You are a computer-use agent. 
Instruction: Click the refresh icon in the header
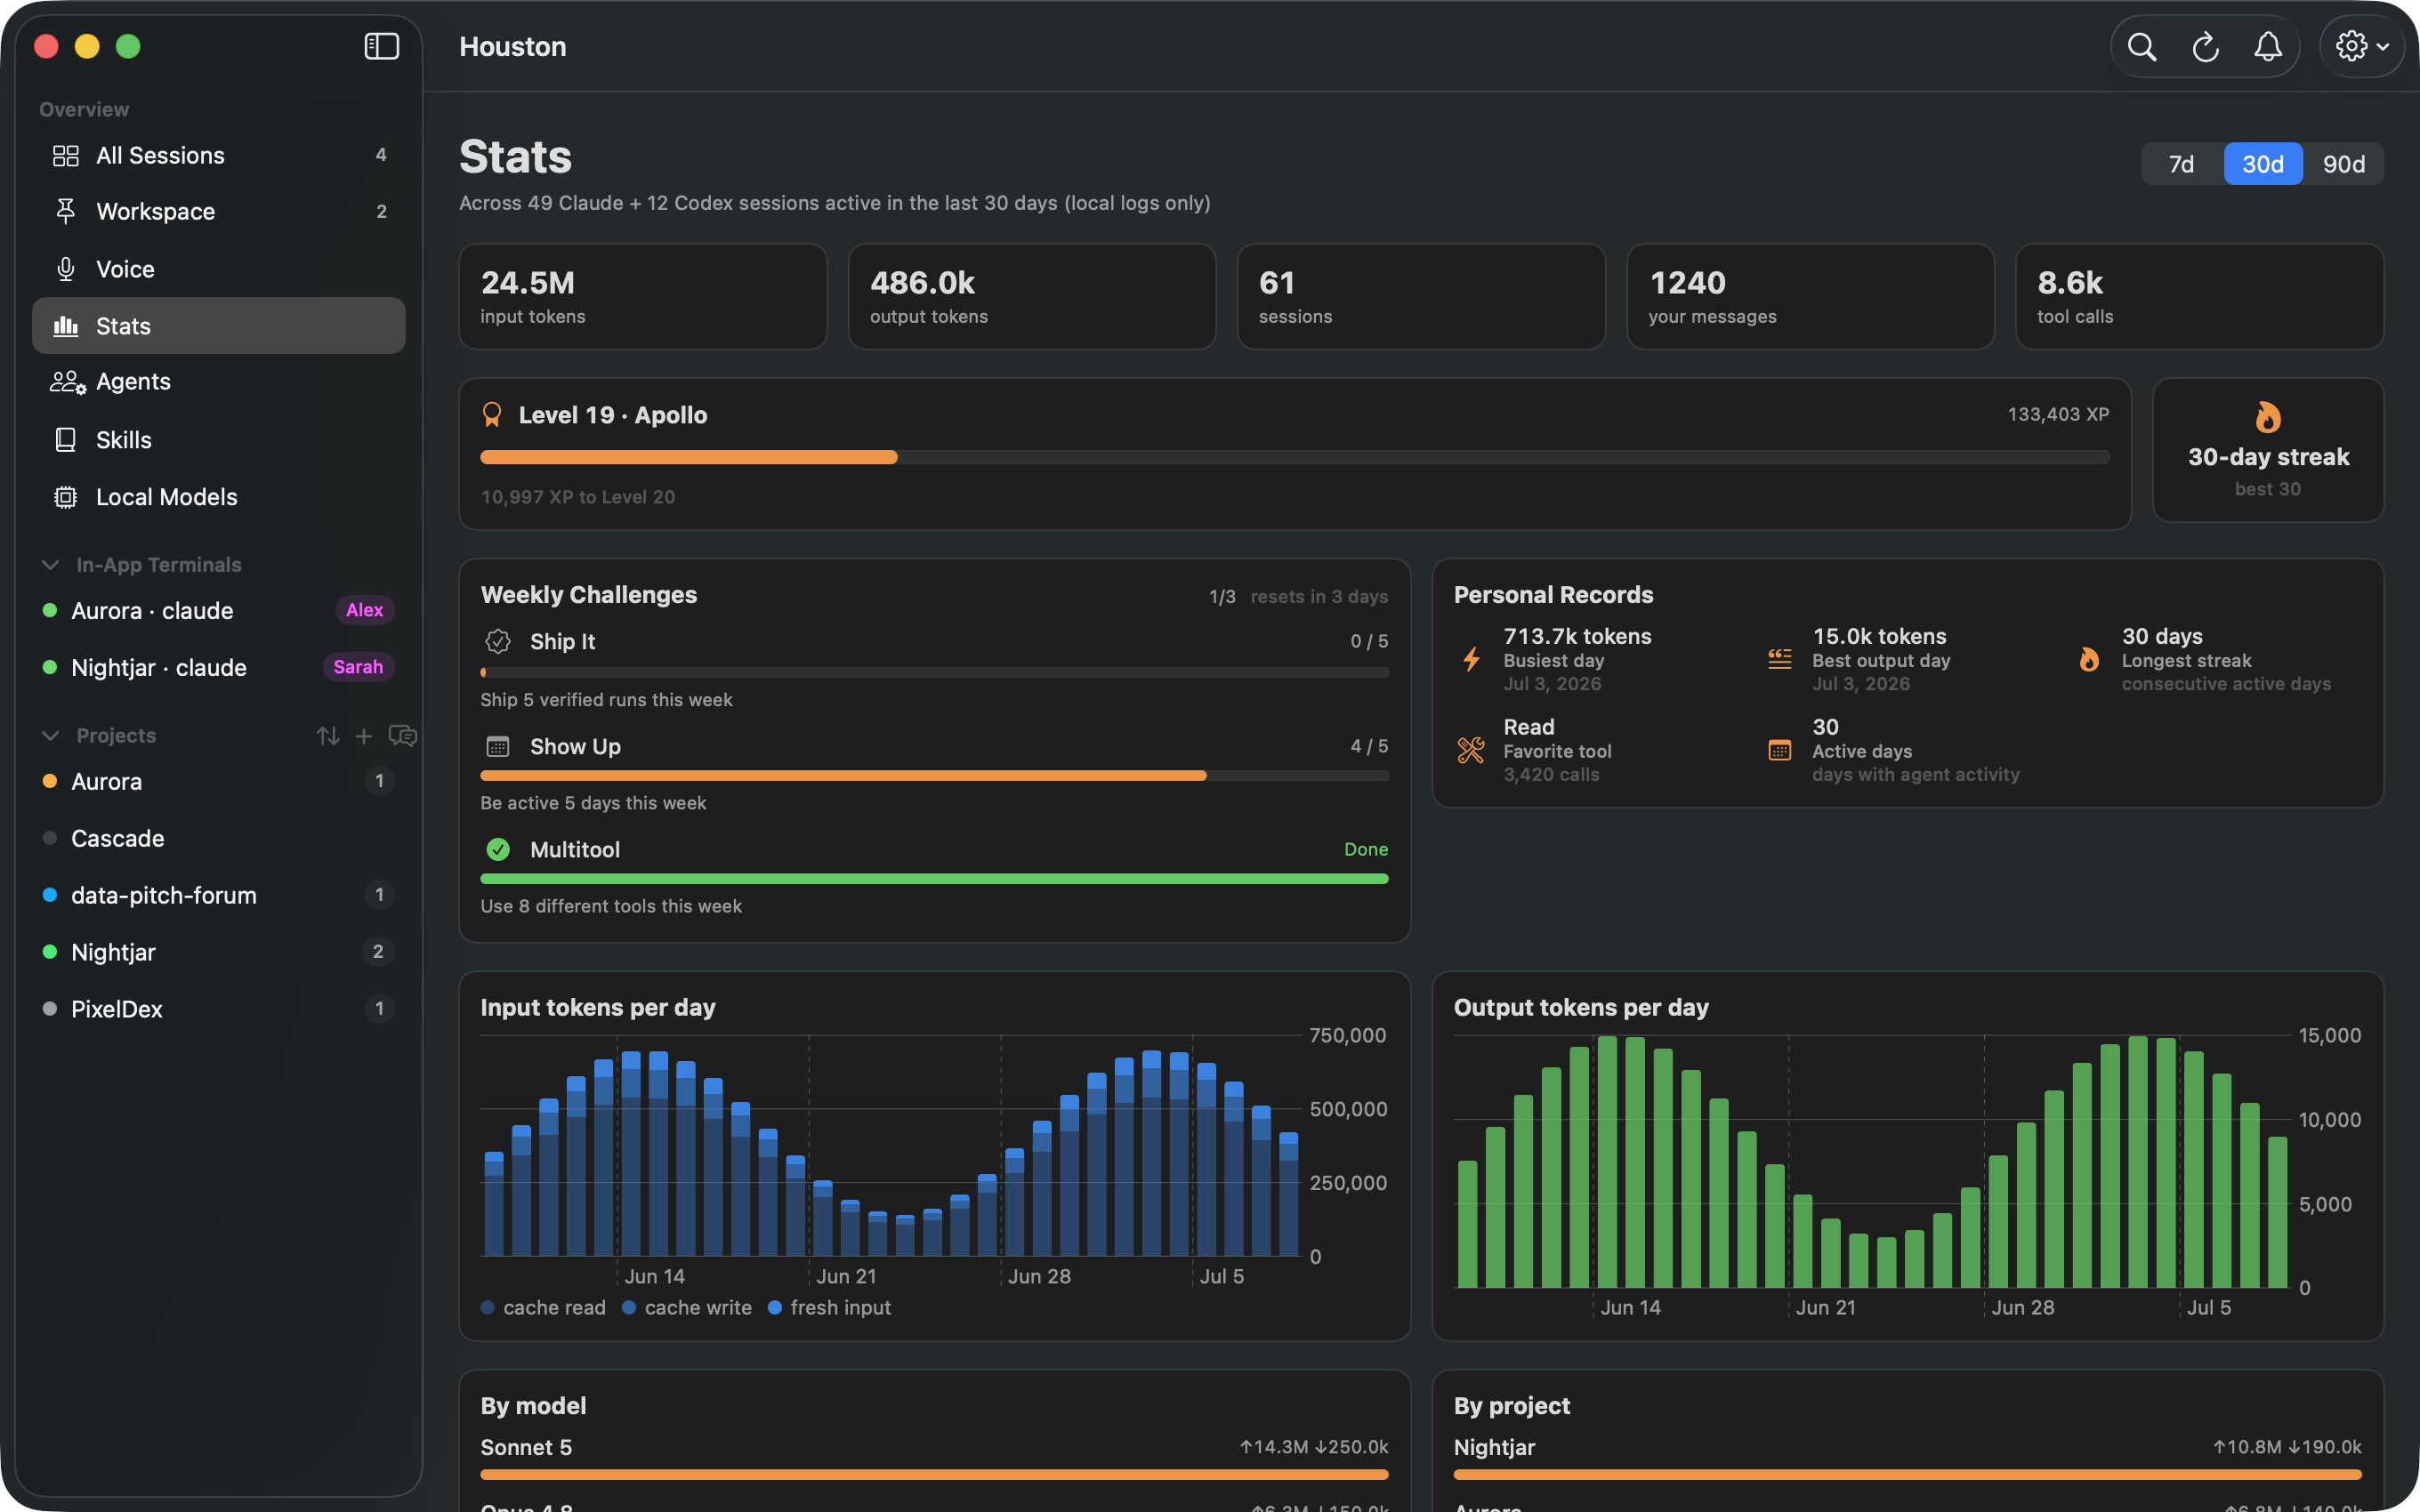pyautogui.click(x=2205, y=47)
